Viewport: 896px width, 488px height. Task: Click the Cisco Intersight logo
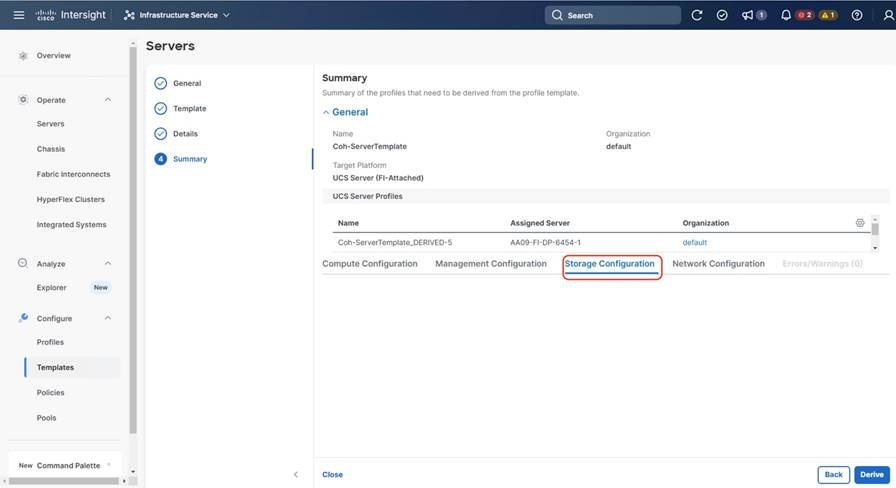click(70, 15)
